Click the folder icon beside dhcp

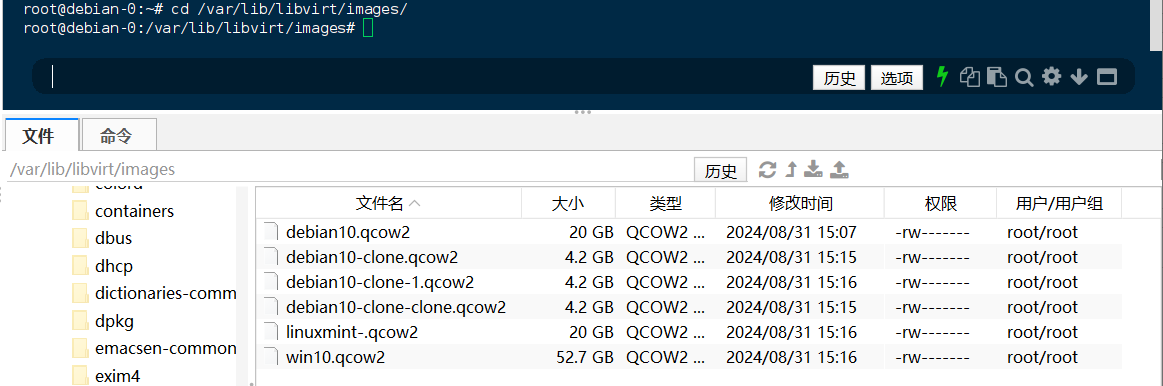[x=80, y=266]
